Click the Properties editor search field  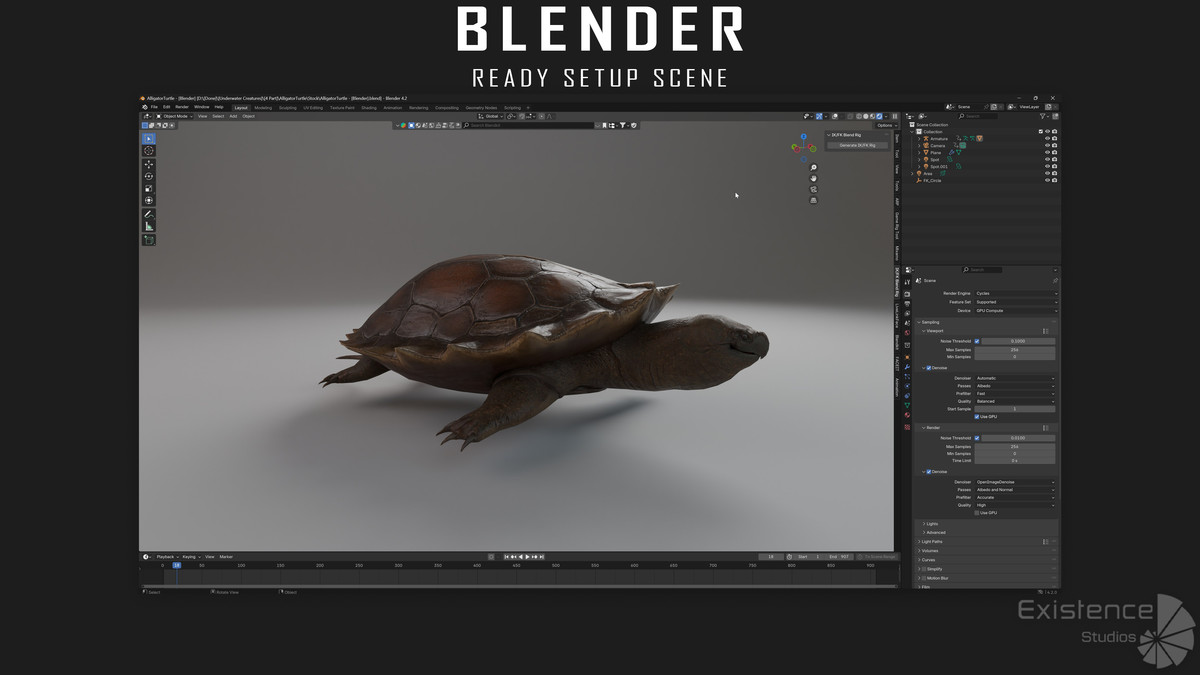tap(982, 270)
